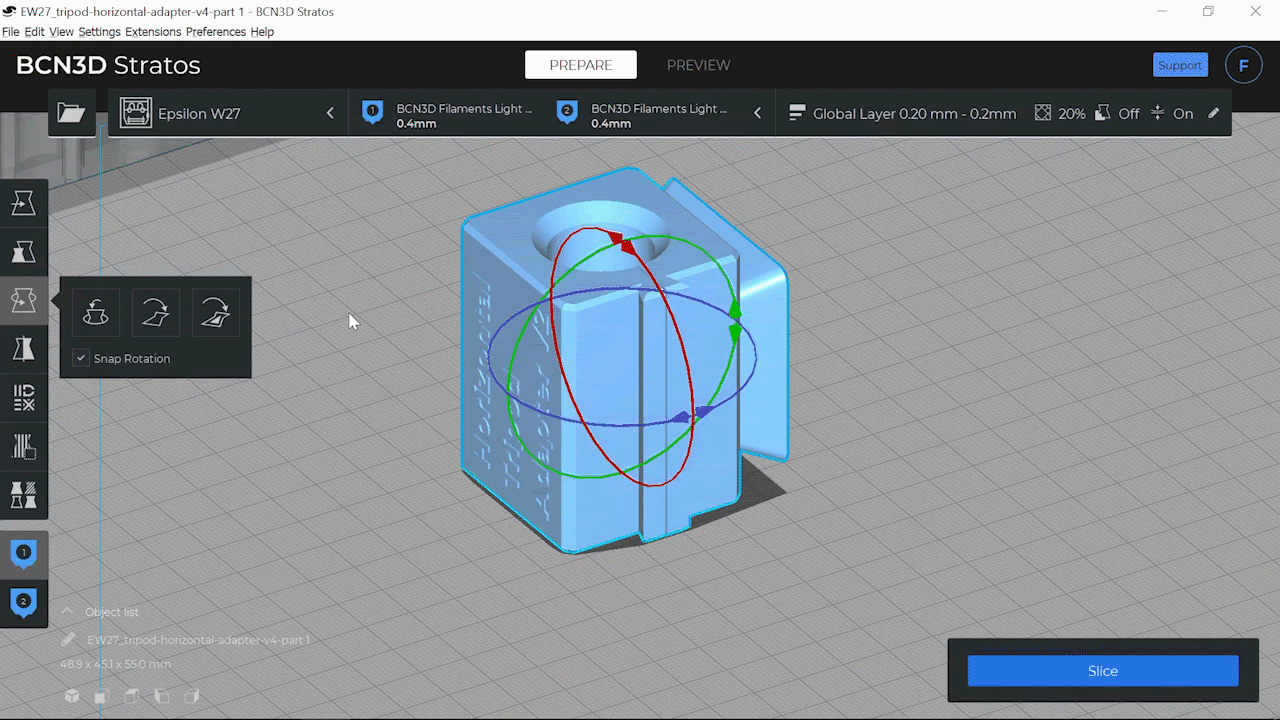
Task: Click Reset rotation icon
Action: tap(96, 313)
